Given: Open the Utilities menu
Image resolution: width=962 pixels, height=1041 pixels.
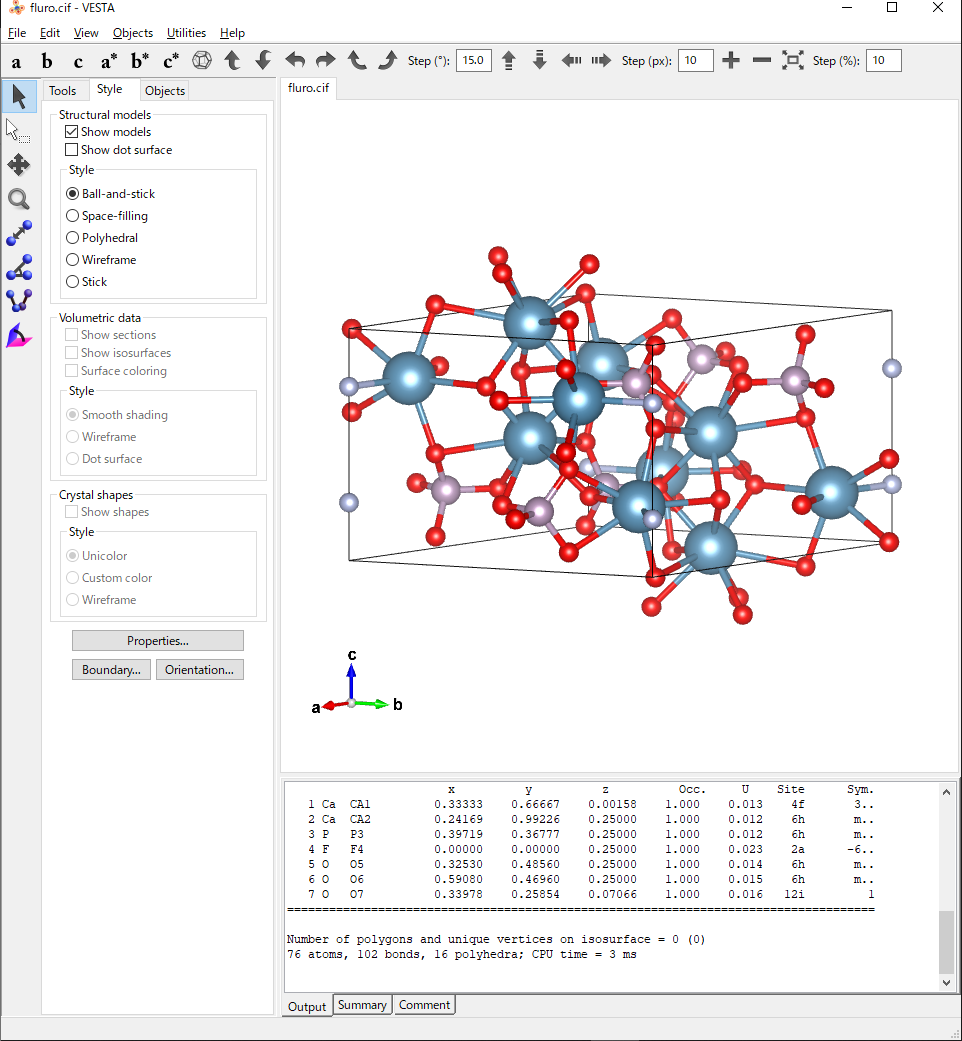Looking at the screenshot, I should [186, 33].
